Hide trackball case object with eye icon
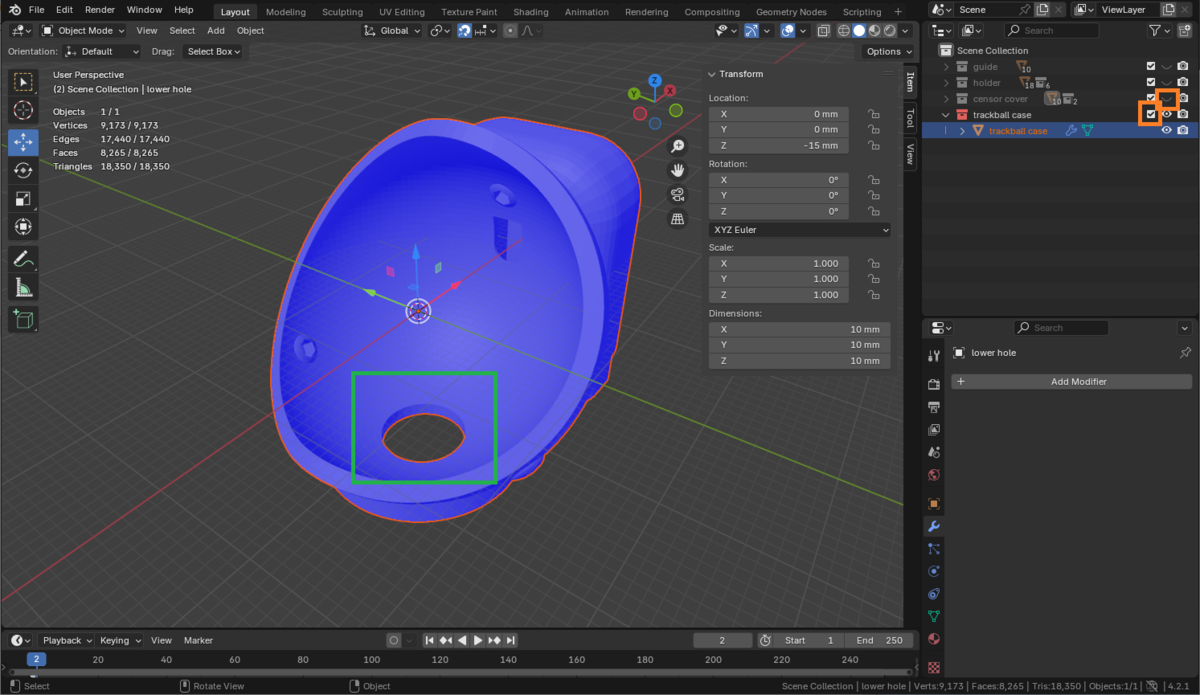The width and height of the screenshot is (1200, 695). [1166, 131]
